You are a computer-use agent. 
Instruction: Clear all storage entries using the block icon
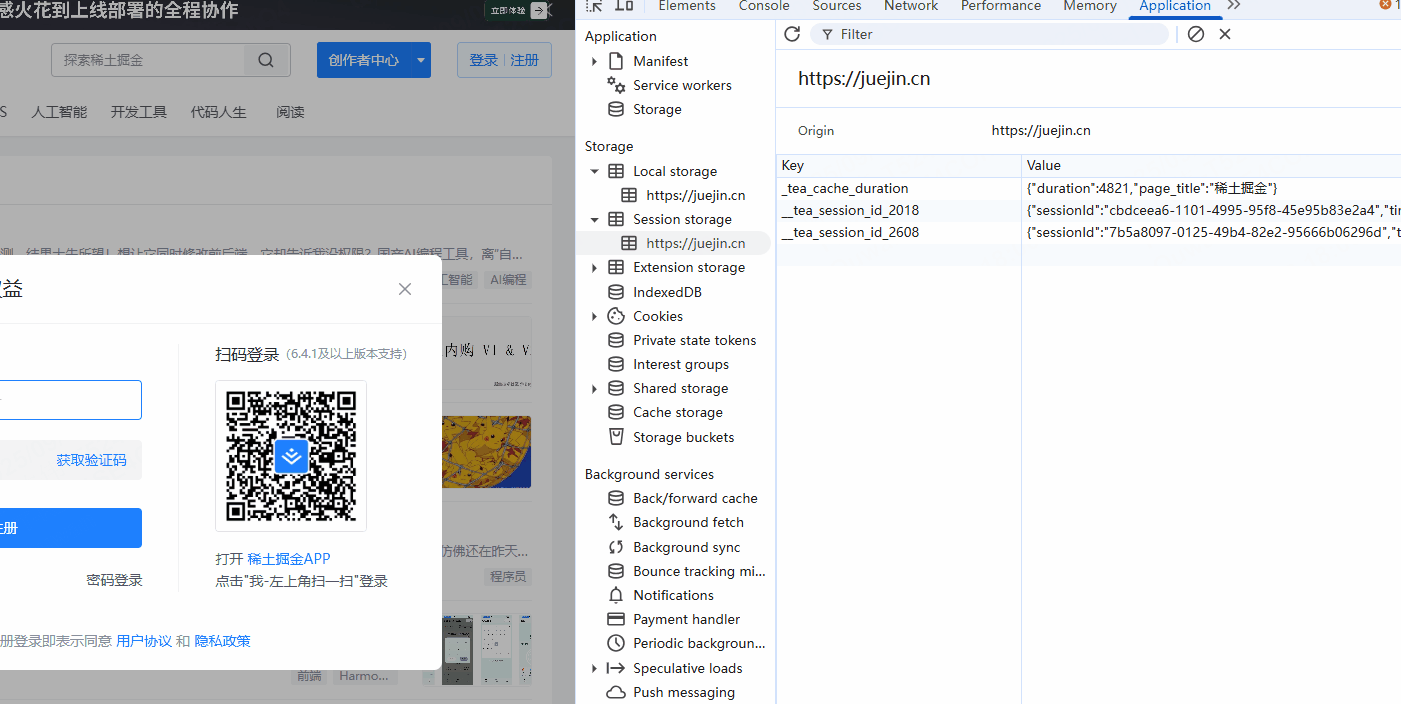[x=1196, y=33]
